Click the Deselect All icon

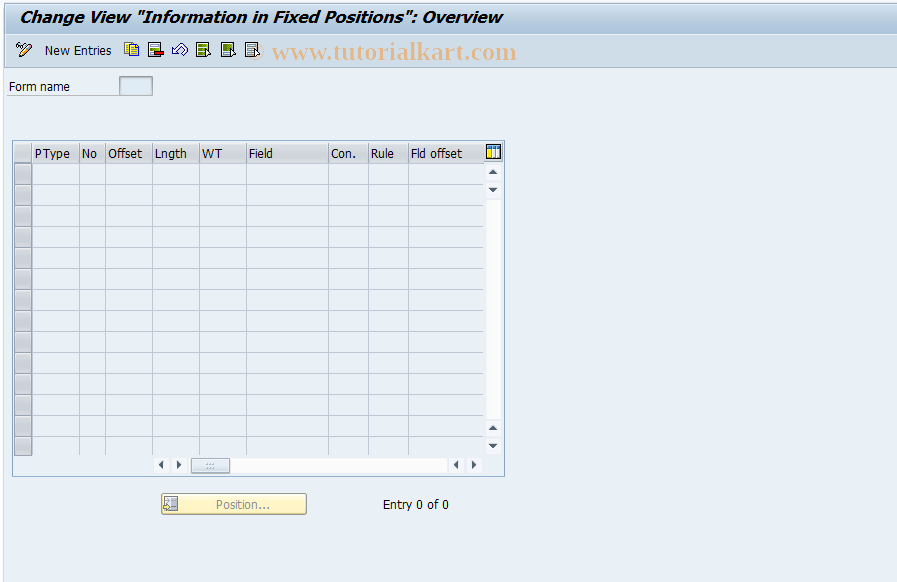point(252,50)
